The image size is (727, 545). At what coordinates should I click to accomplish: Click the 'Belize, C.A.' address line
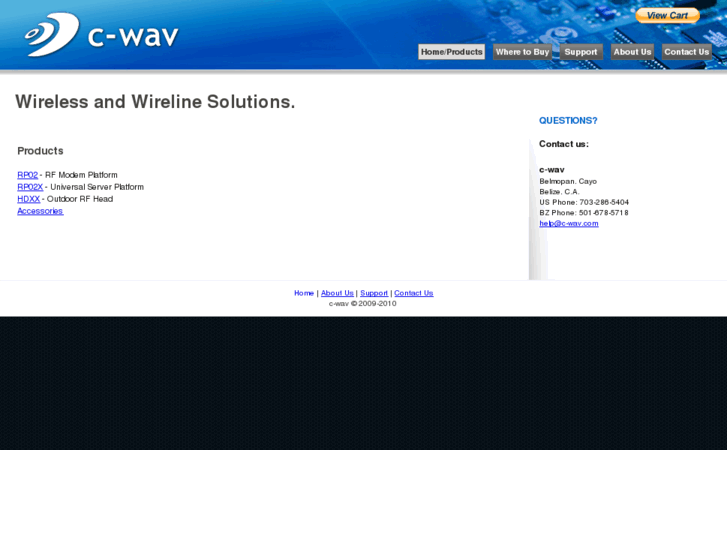pos(559,192)
